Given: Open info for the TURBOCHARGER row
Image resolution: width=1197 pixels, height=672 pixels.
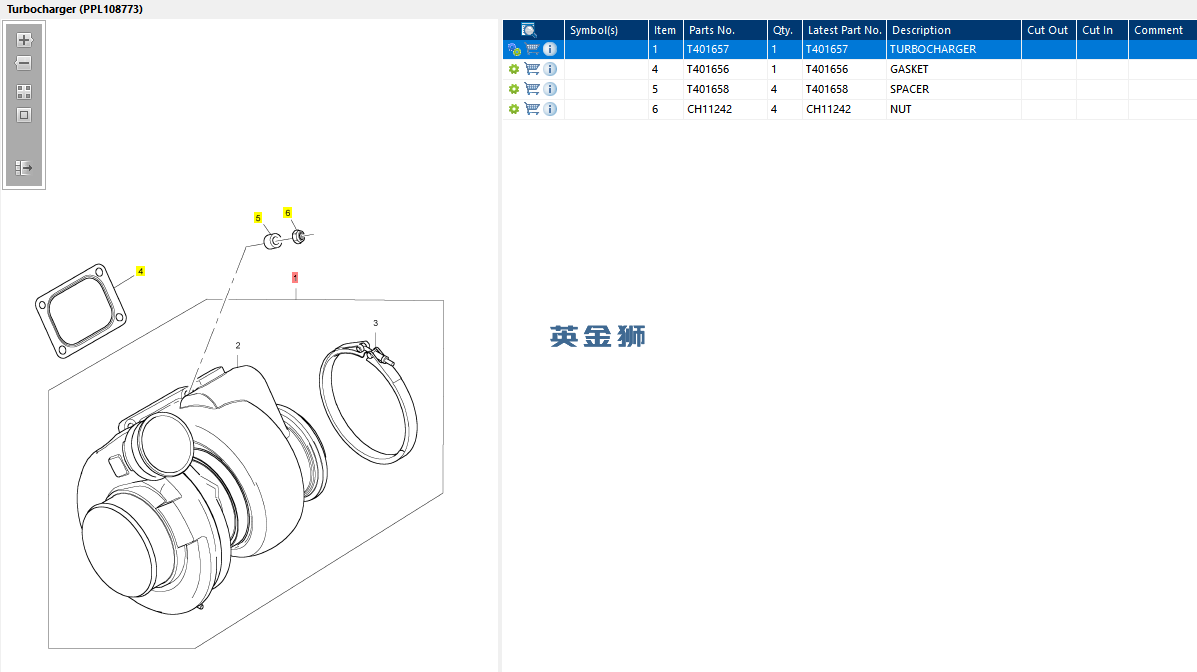Looking at the screenshot, I should [550, 49].
